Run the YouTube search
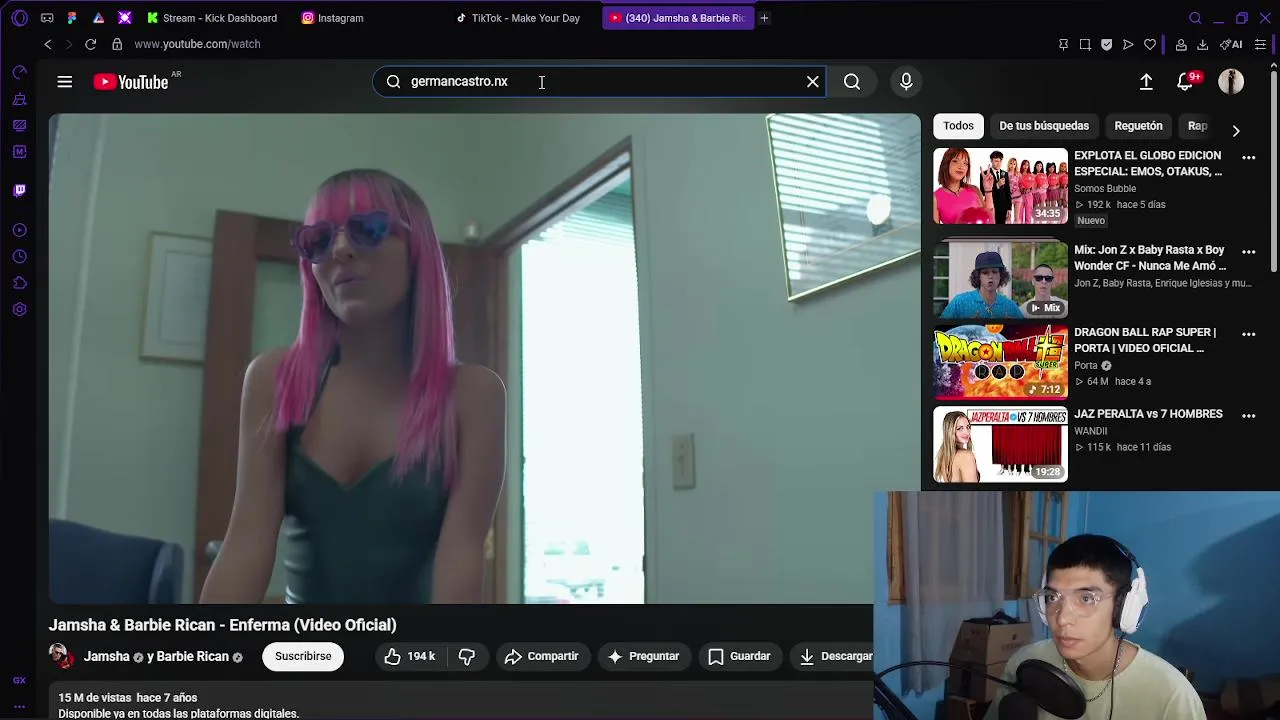 pyautogui.click(x=852, y=82)
